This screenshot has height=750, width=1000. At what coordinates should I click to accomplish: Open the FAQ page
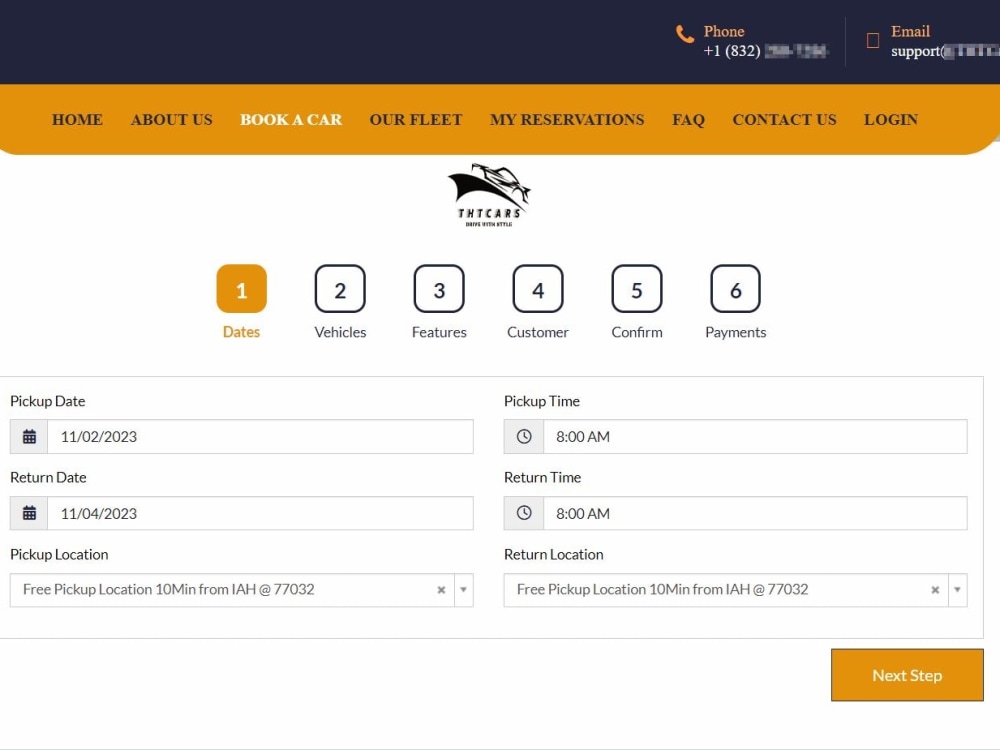[x=688, y=120]
